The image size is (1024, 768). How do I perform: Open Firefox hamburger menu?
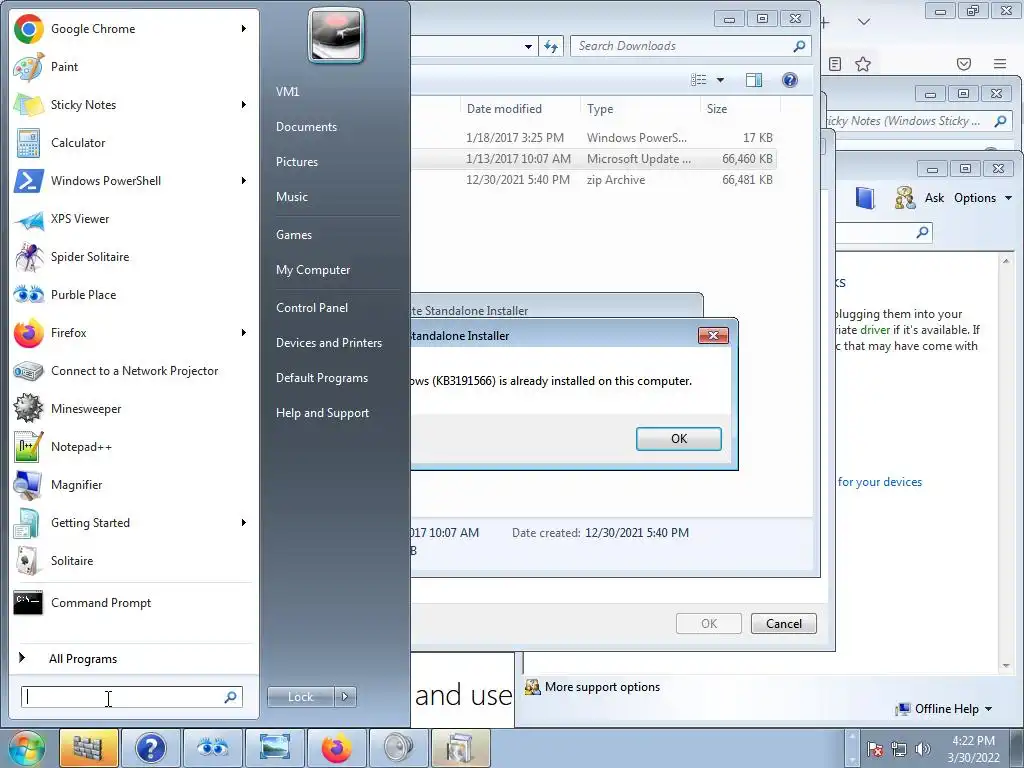click(x=1000, y=64)
